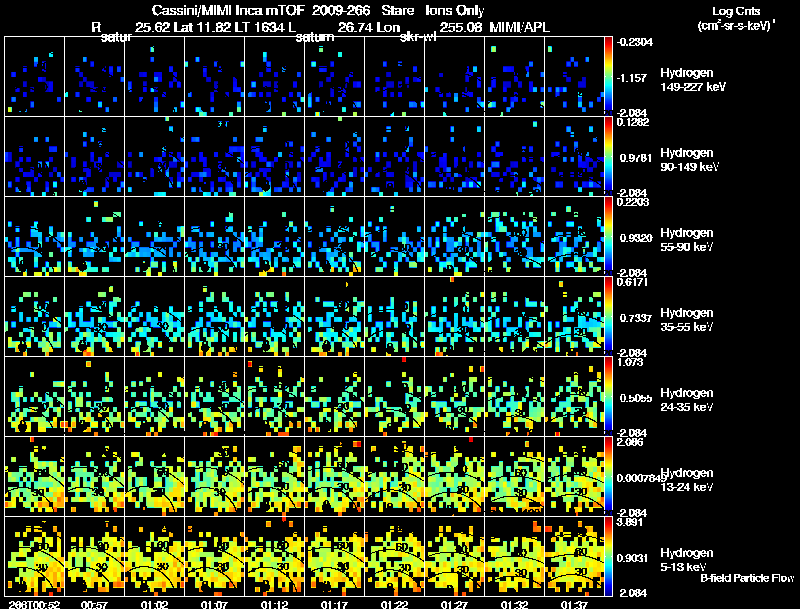Click the color bar of the 24-35 keV row
The width and height of the screenshot is (800, 609).
608,396
